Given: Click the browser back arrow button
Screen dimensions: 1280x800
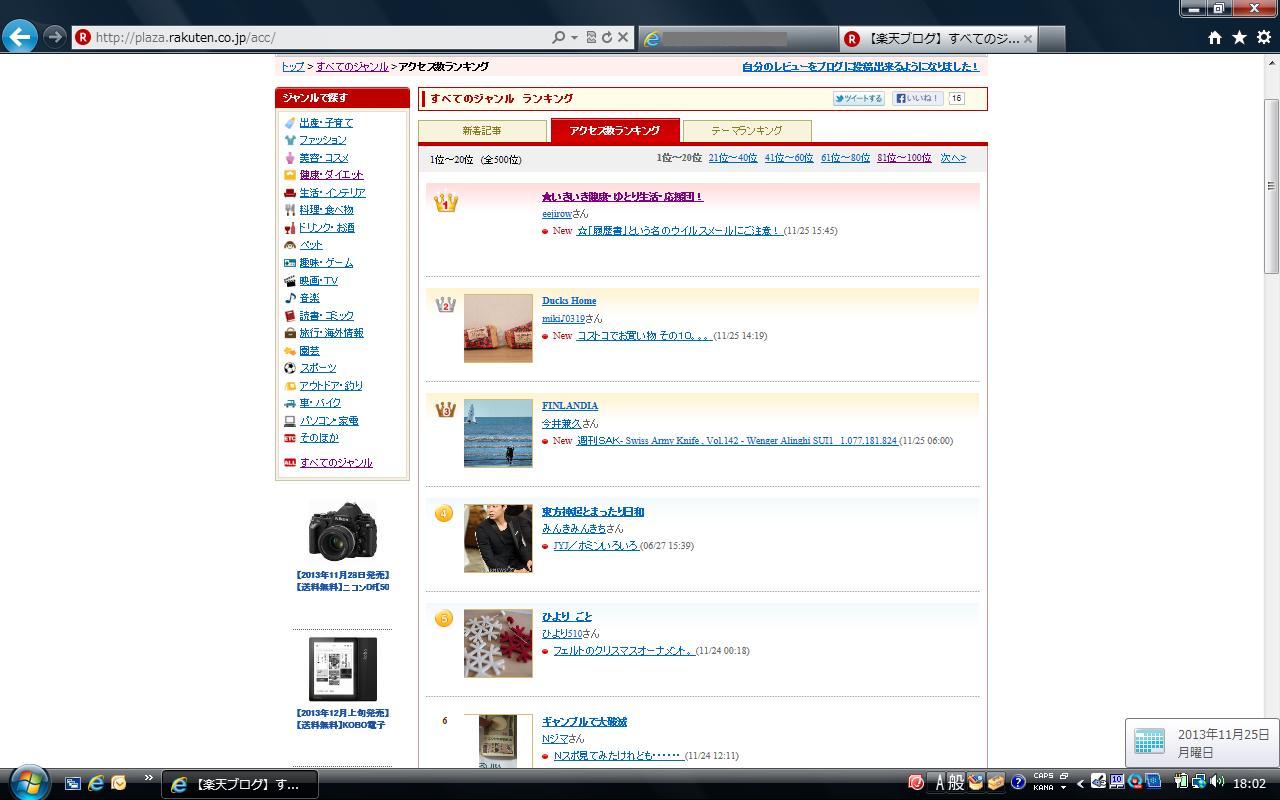Looking at the screenshot, I should point(20,37).
